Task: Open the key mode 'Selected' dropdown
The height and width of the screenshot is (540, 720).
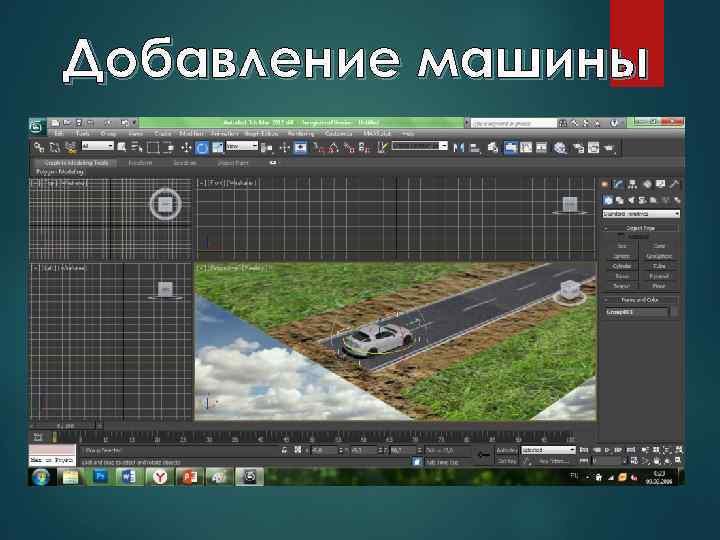Action: (548, 450)
